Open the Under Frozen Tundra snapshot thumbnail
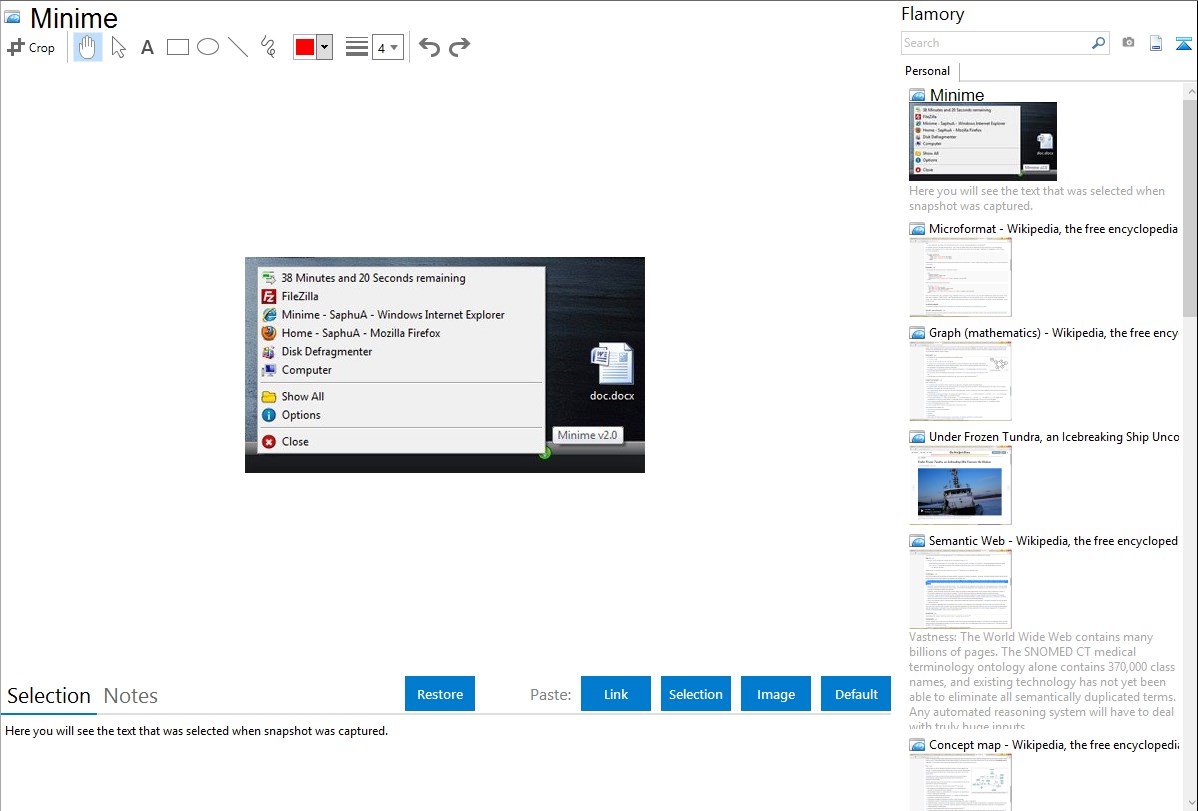1198x811 pixels. pos(960,485)
